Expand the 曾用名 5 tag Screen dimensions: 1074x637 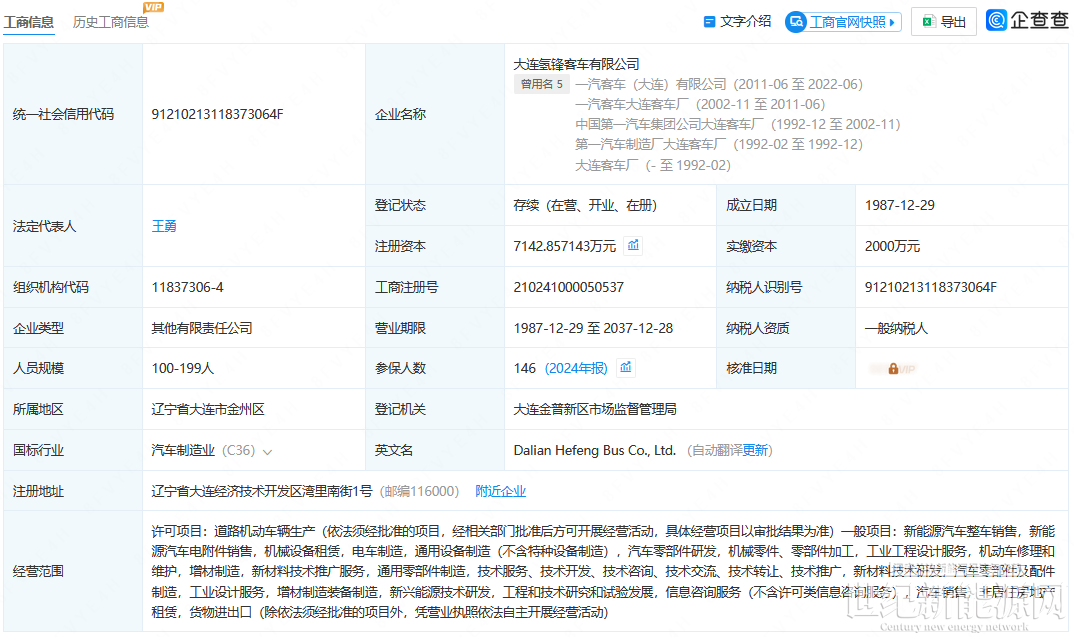pyautogui.click(x=541, y=85)
